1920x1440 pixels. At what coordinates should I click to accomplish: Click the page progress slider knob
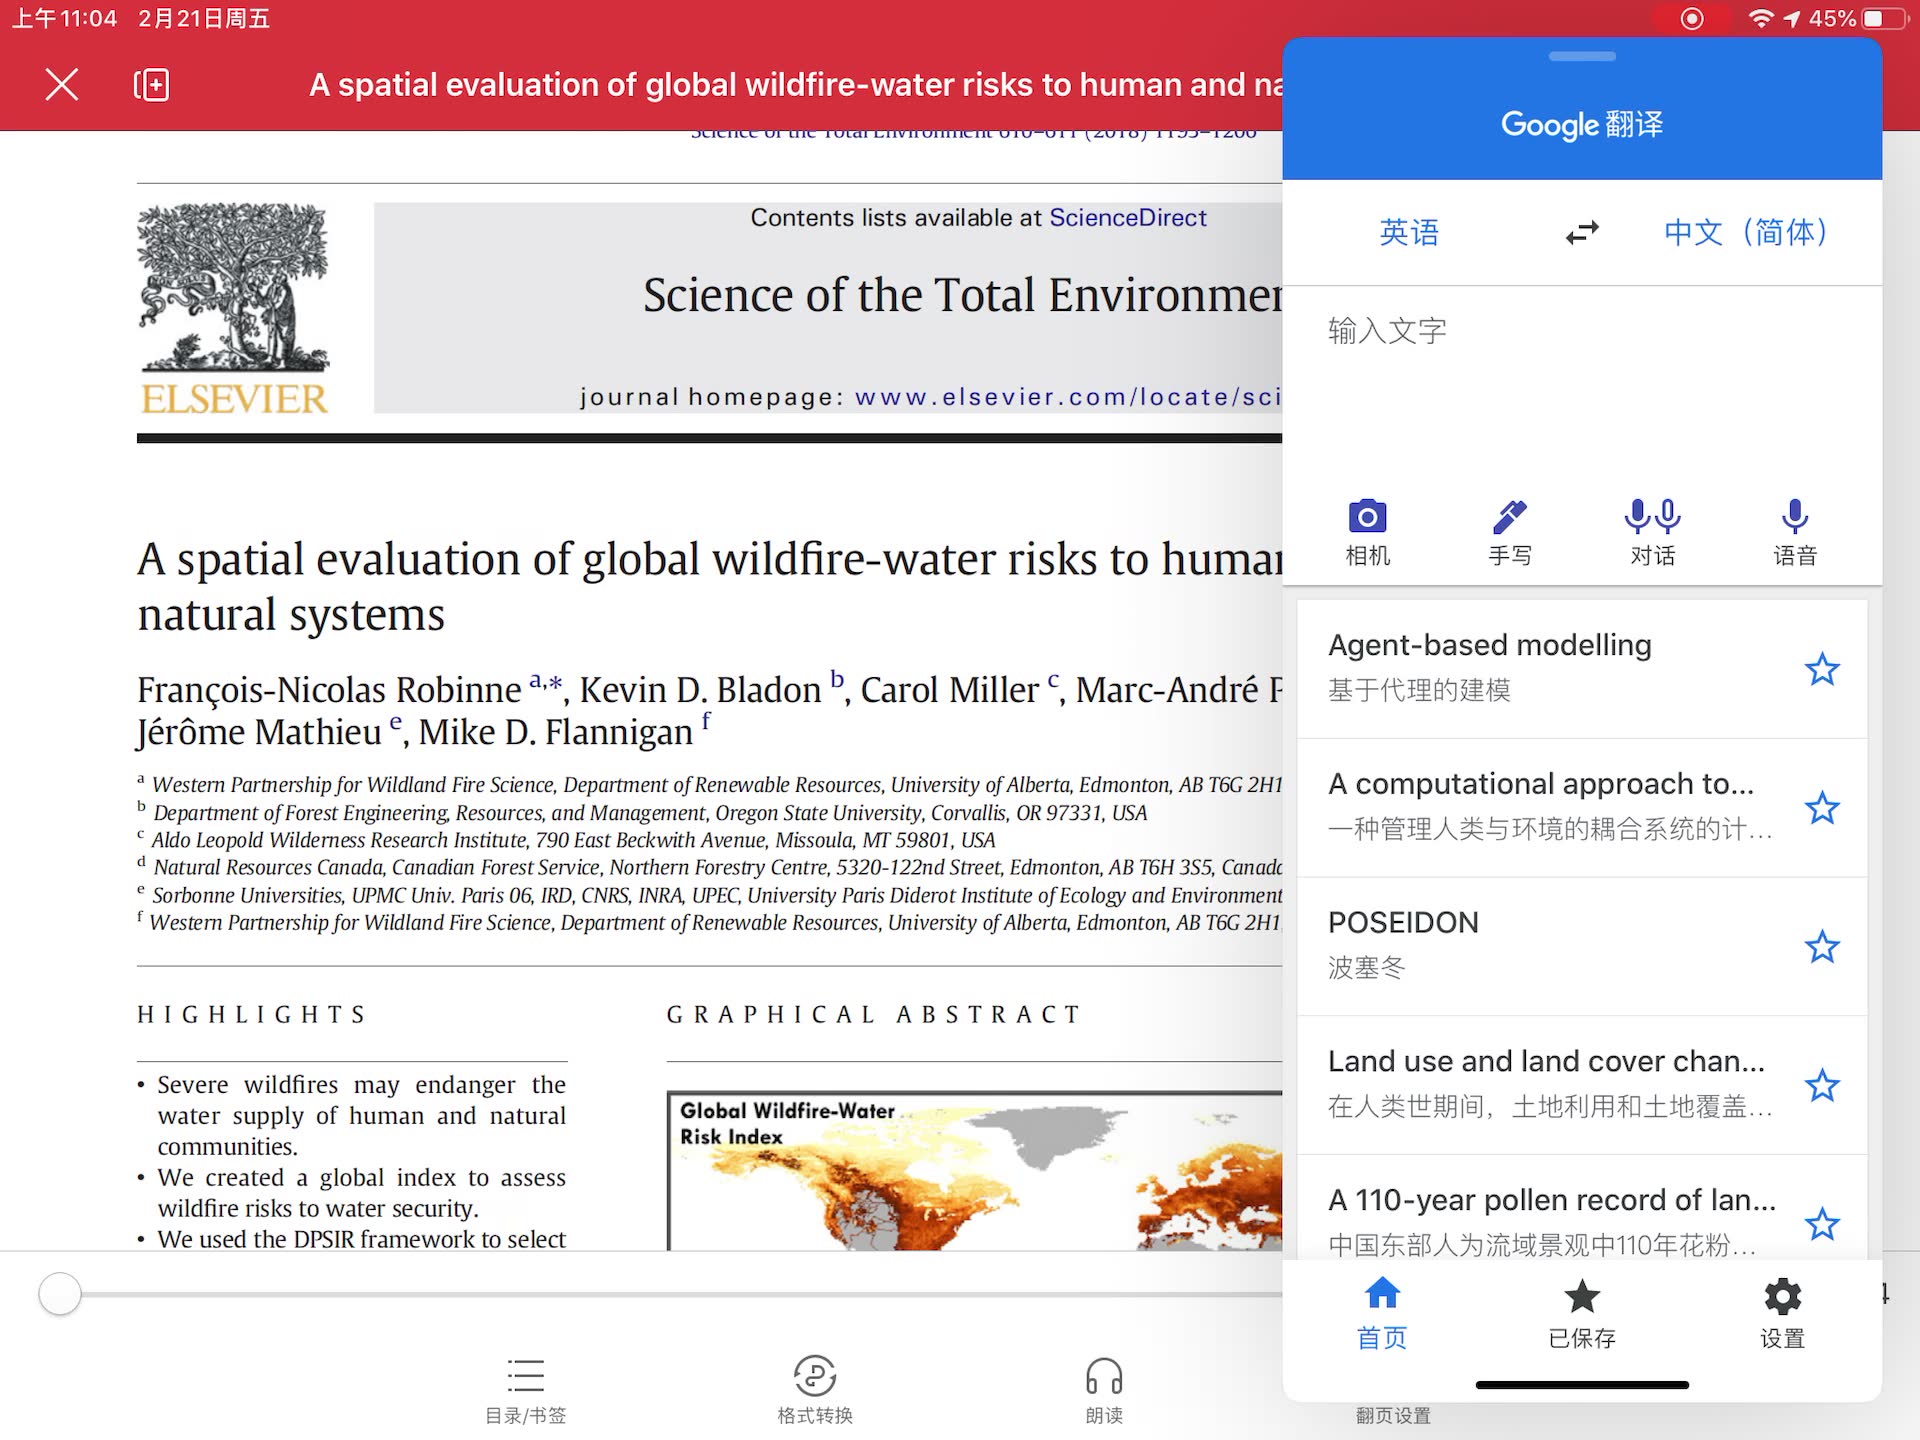[60, 1294]
